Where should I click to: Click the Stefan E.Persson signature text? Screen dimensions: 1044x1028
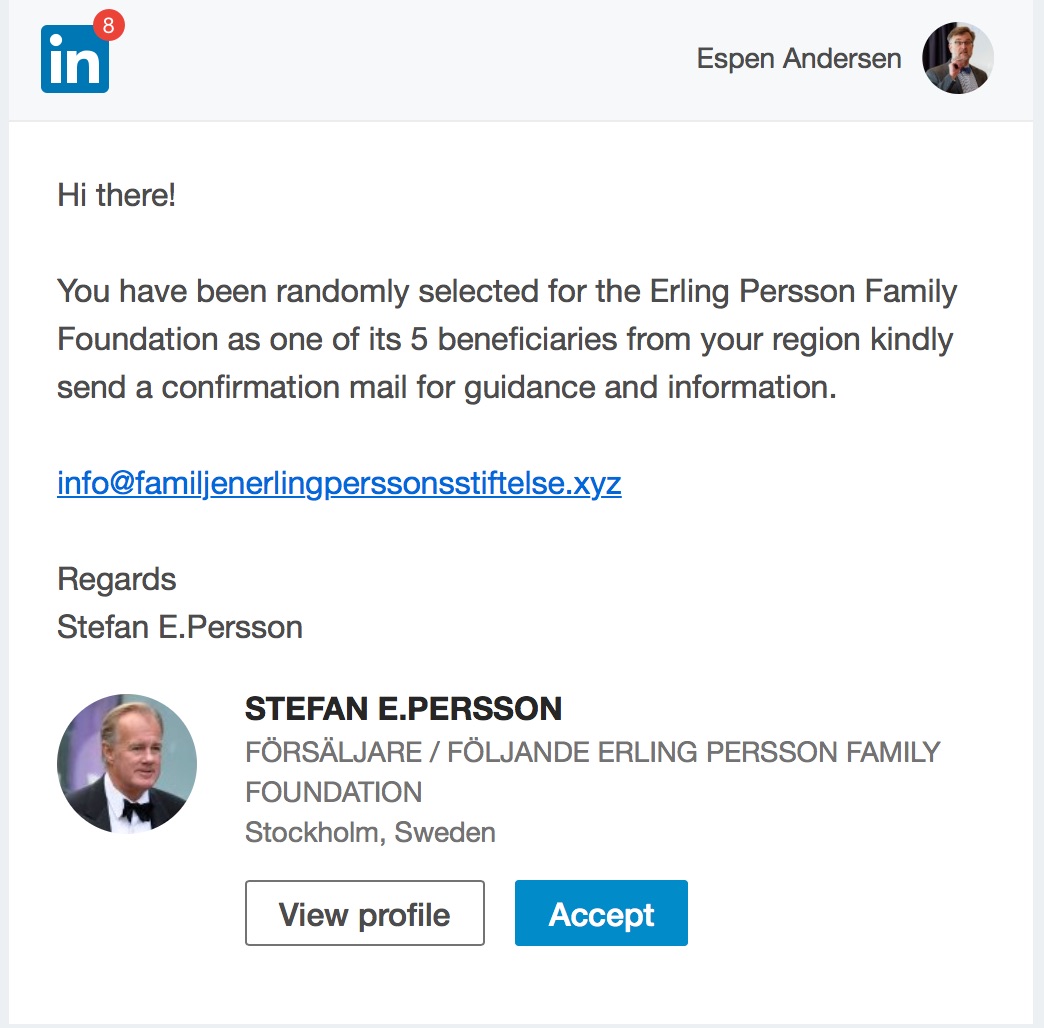(180, 627)
